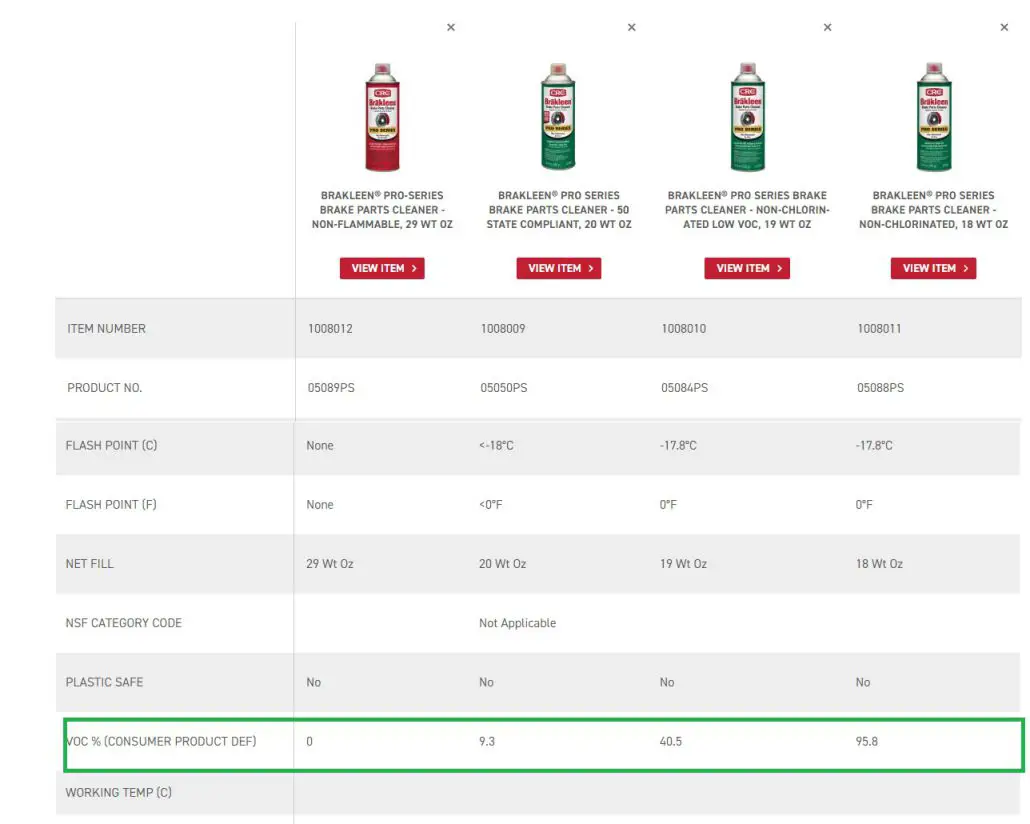Select the NSF CATEGORY CODE row label
The image size is (1030, 824).
tap(123, 623)
